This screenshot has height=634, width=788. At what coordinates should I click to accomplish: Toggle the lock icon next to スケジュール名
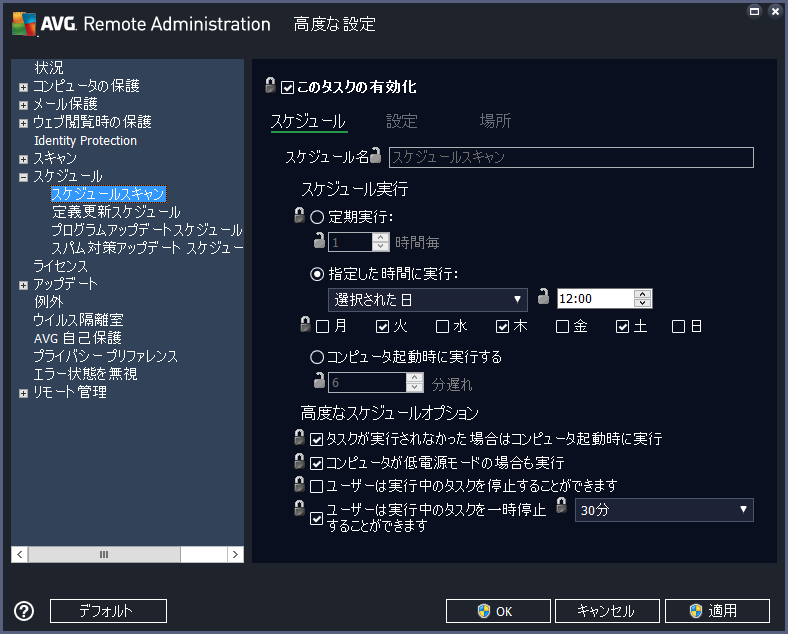[375, 155]
